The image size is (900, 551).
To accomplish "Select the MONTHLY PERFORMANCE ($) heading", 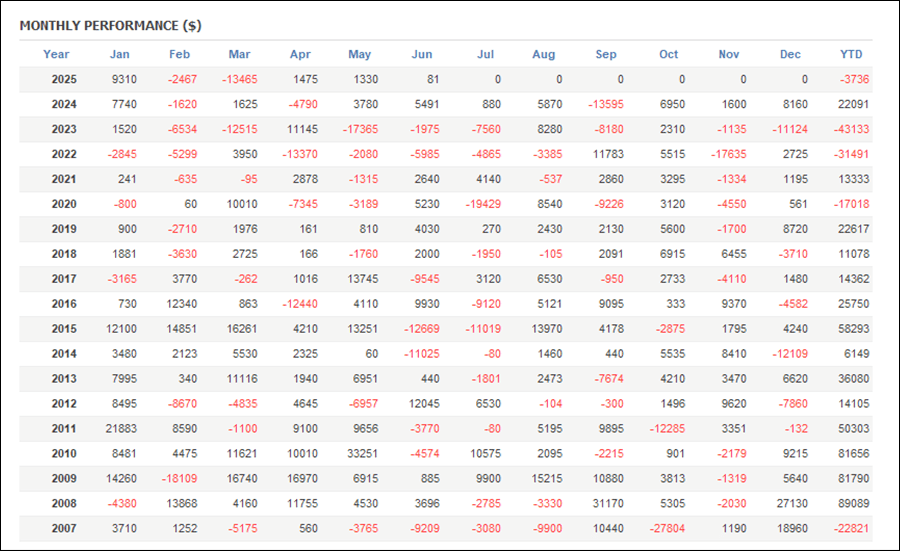I will pos(111,26).
